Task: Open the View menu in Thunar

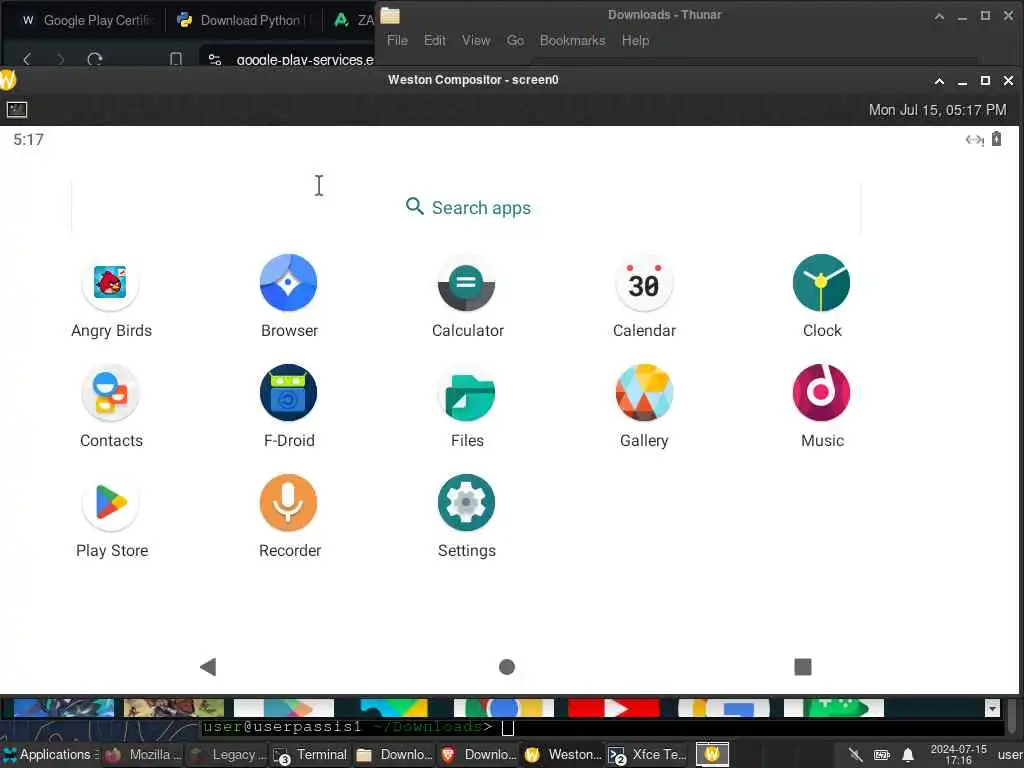Action: pyautogui.click(x=476, y=40)
